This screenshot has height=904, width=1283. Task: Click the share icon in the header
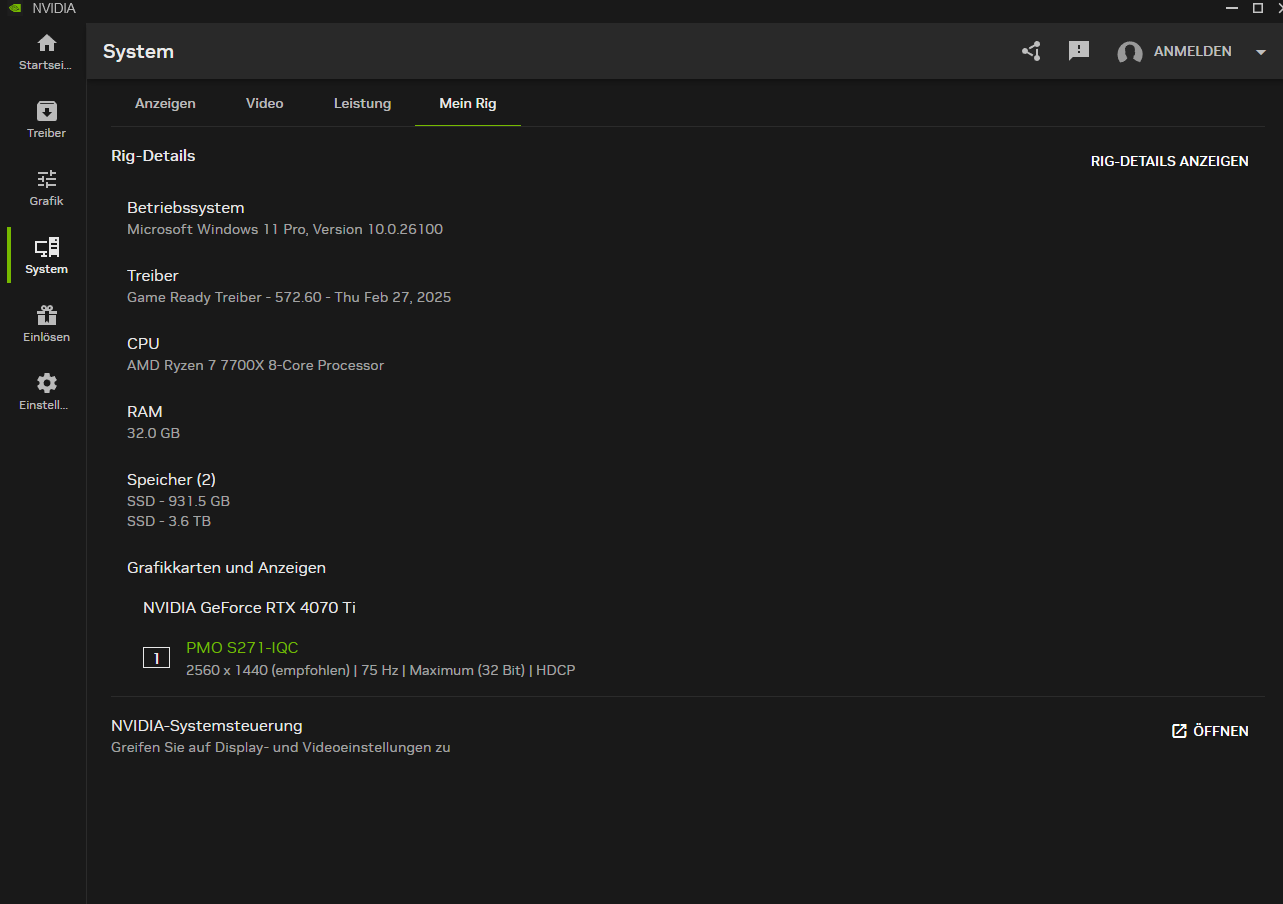pos(1031,51)
